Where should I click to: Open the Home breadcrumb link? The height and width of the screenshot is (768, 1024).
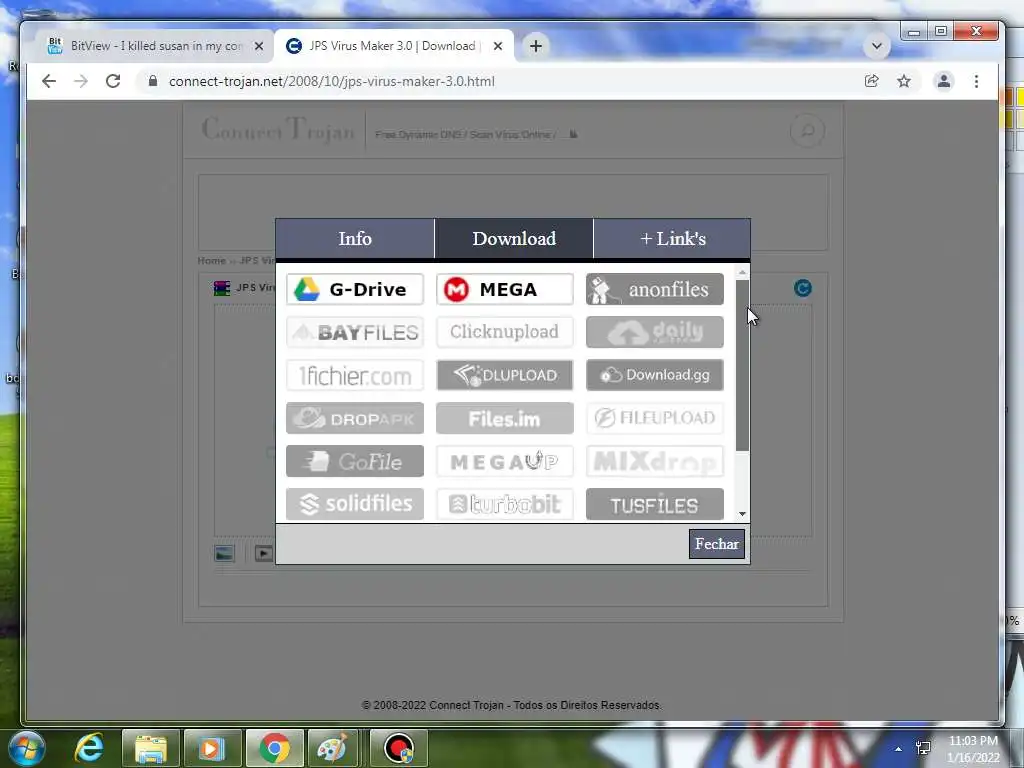(212, 261)
